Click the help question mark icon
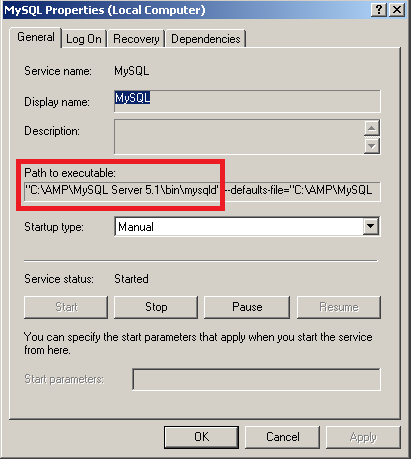The height and width of the screenshot is (459, 411). (x=379, y=10)
